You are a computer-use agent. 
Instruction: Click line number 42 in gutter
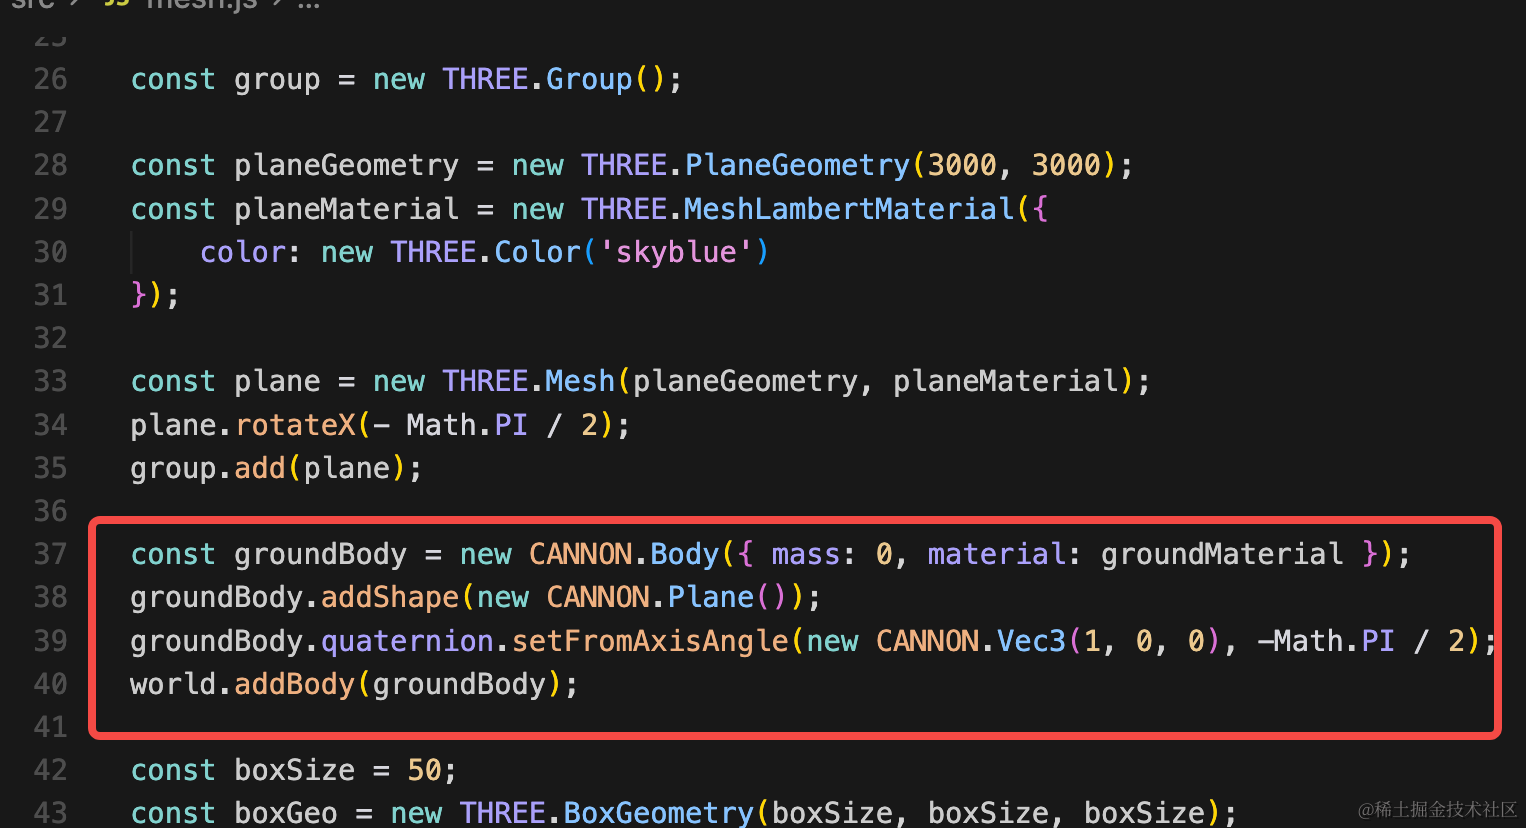coord(50,770)
